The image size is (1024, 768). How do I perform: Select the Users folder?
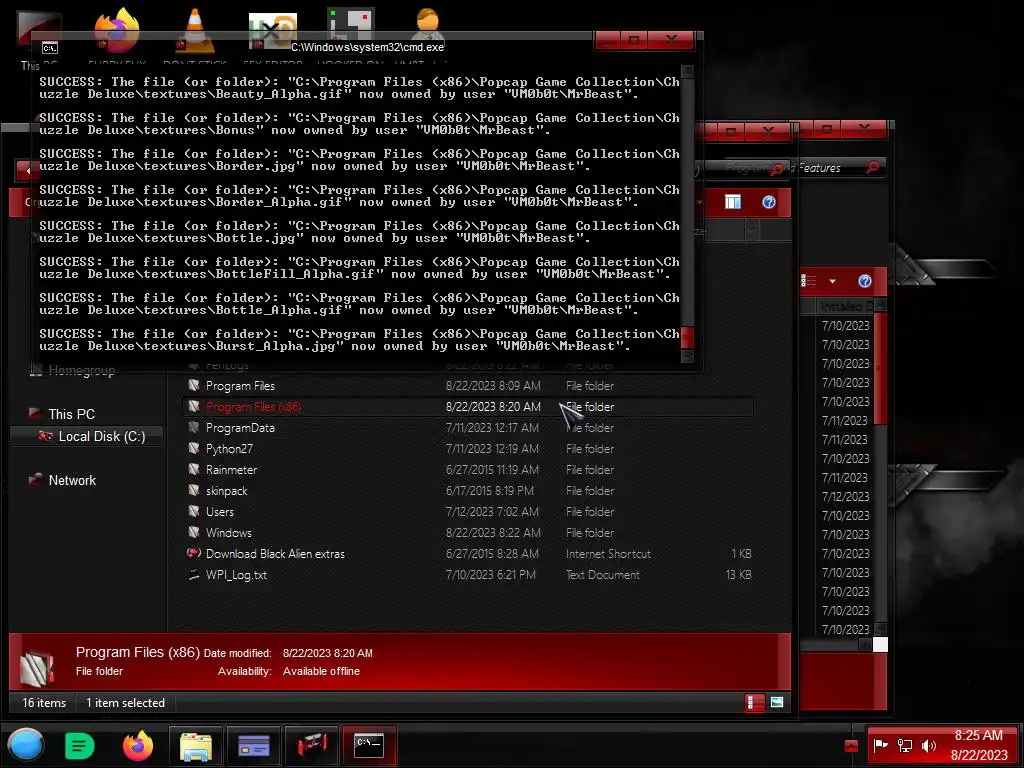(468, 511)
